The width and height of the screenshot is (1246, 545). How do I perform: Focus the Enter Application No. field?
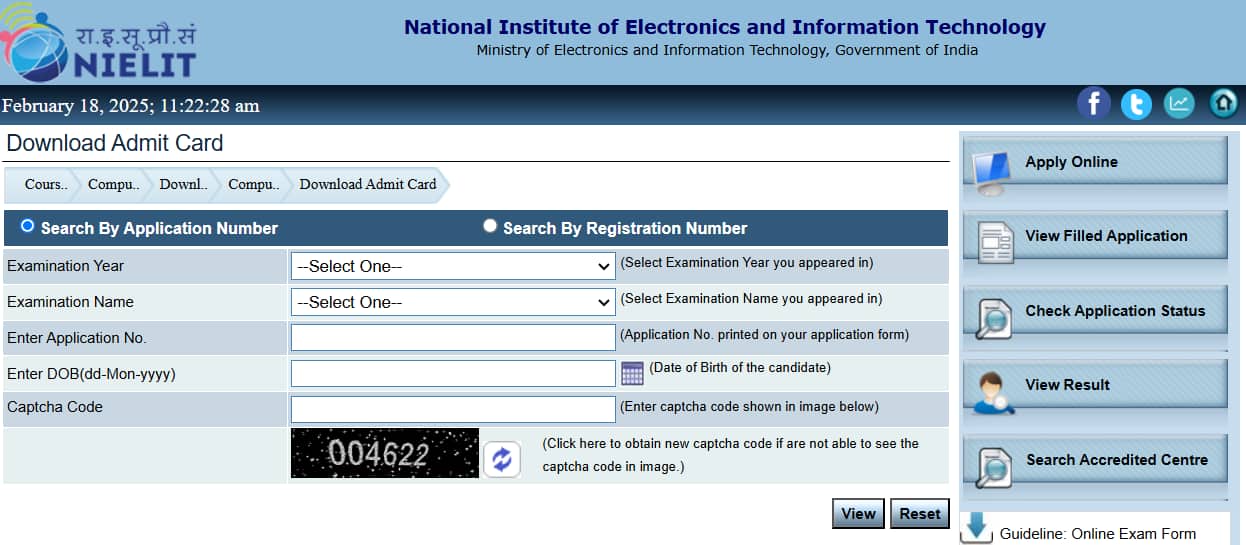coord(453,338)
